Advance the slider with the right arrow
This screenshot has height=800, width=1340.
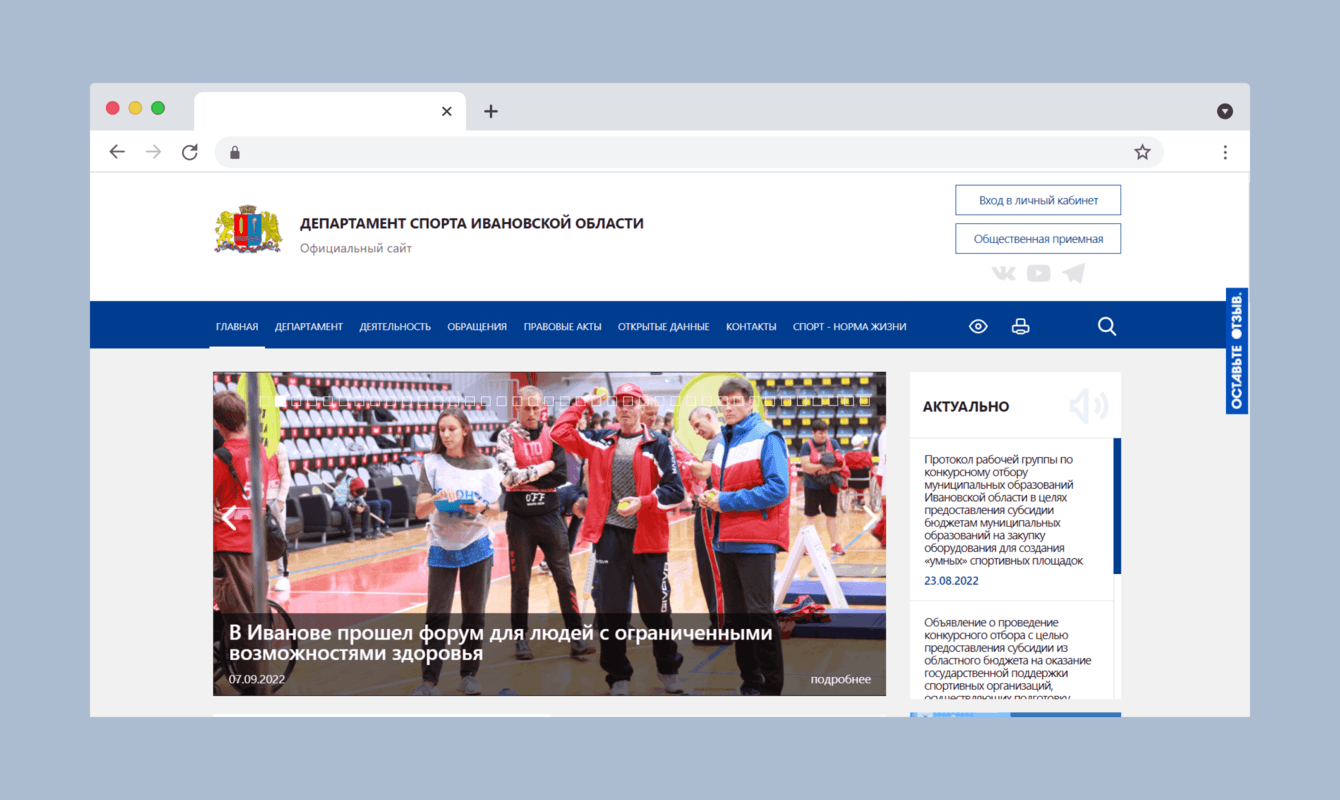point(871,518)
